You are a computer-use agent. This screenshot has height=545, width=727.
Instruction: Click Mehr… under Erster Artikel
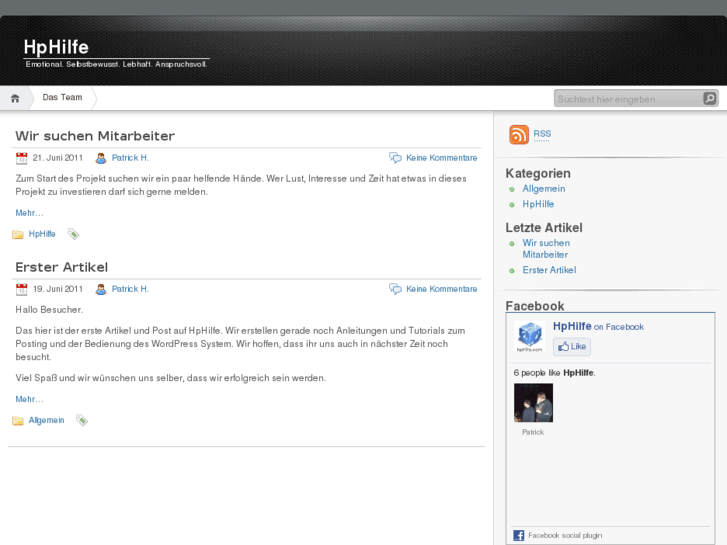(29, 399)
